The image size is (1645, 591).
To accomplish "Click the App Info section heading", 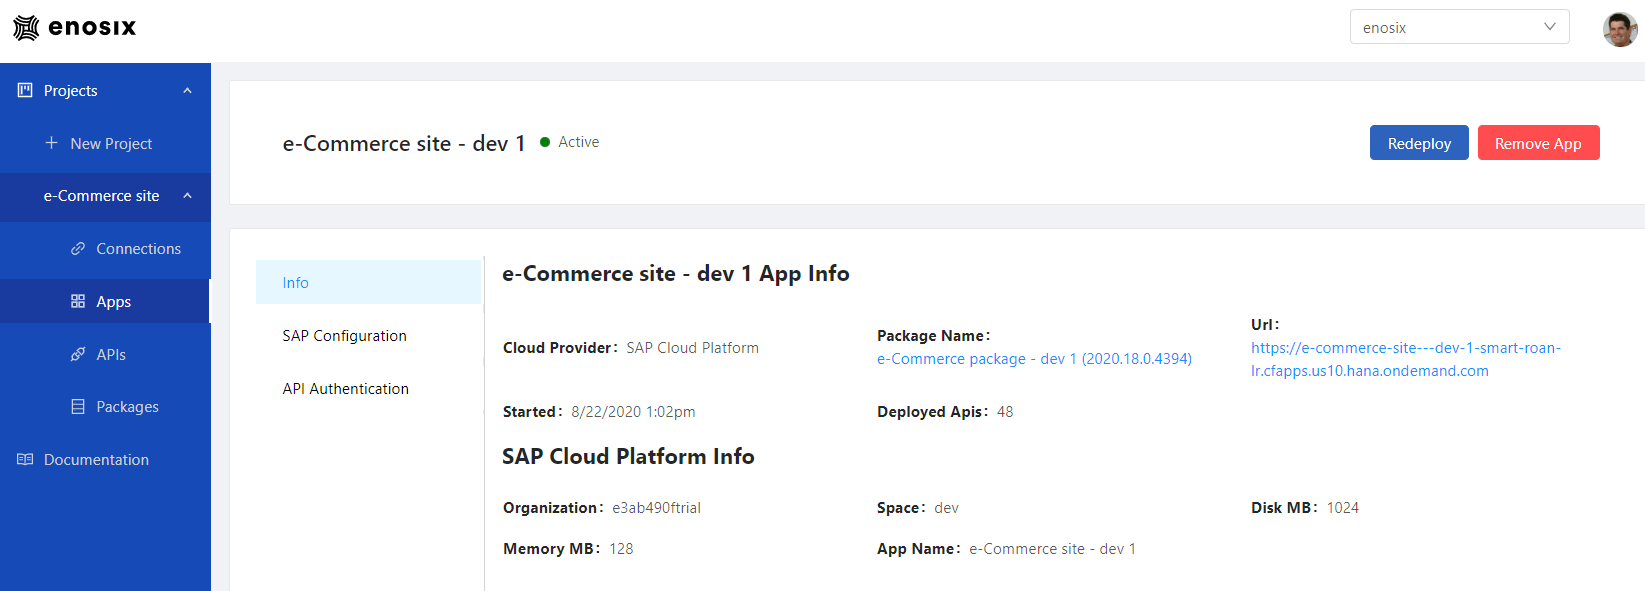I will (676, 273).
